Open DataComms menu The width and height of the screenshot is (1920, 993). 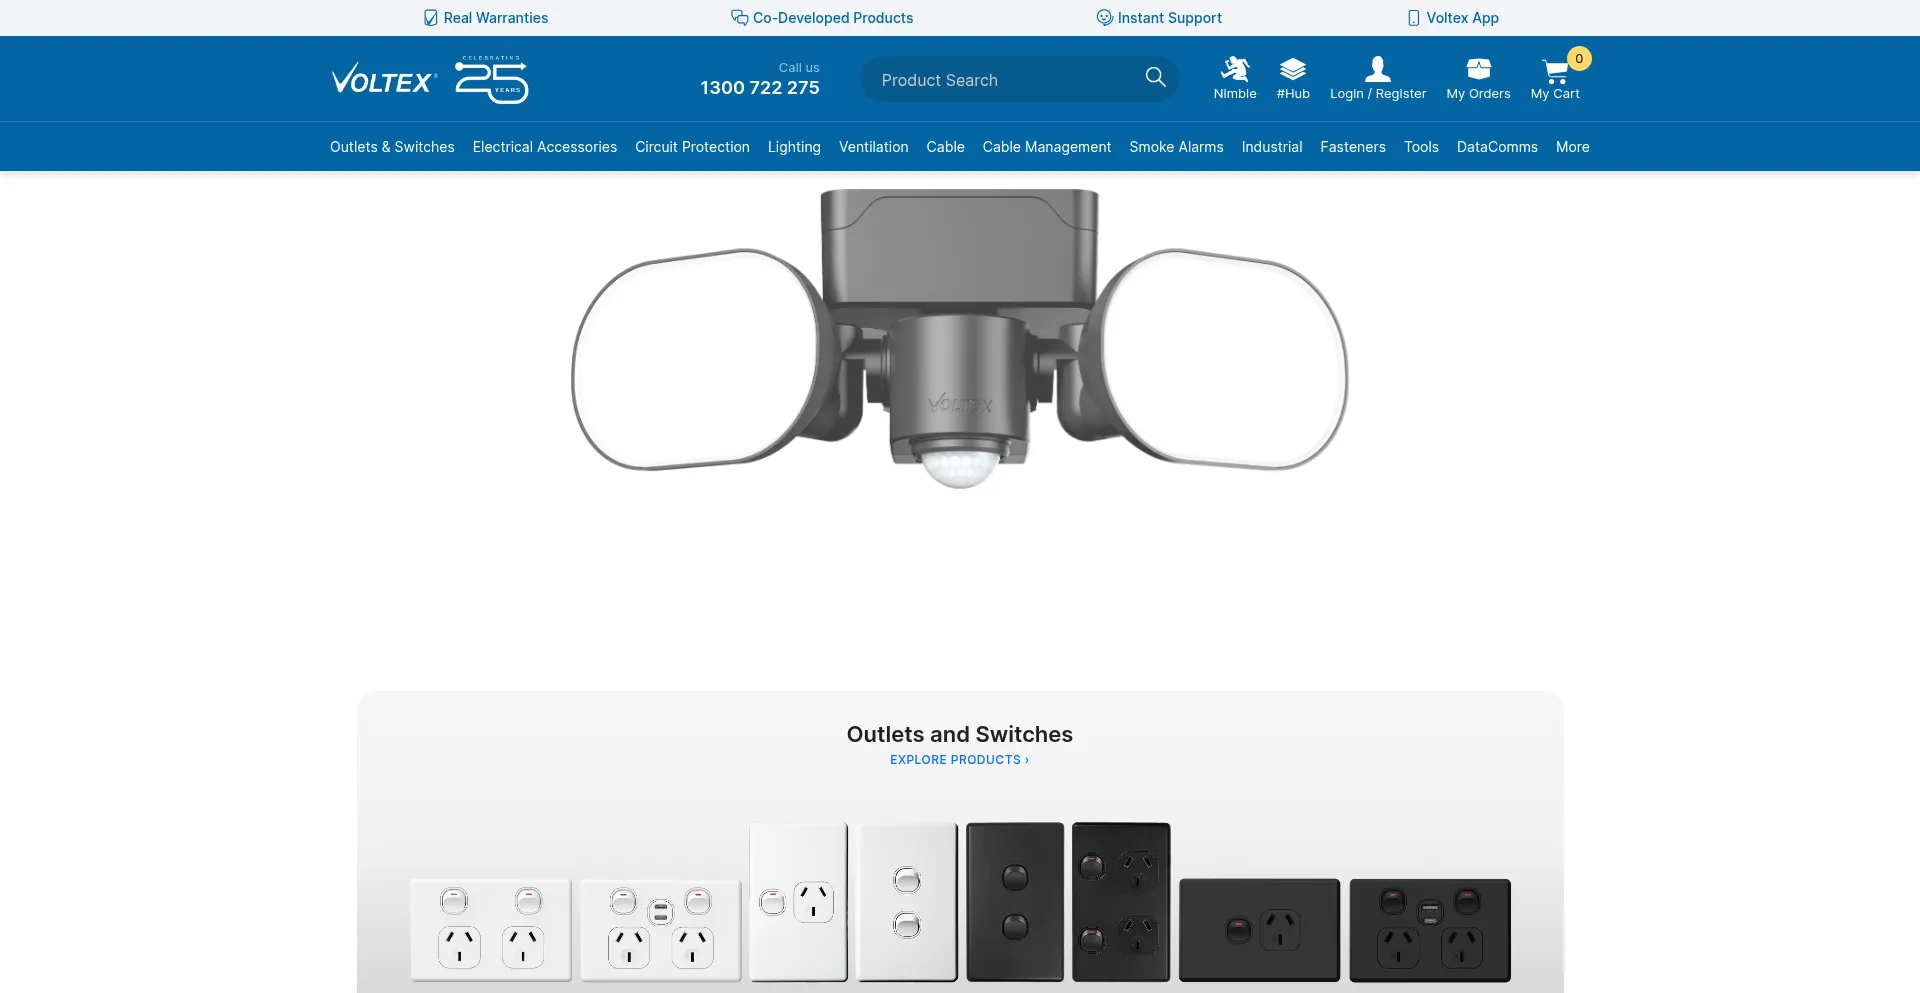(x=1497, y=147)
